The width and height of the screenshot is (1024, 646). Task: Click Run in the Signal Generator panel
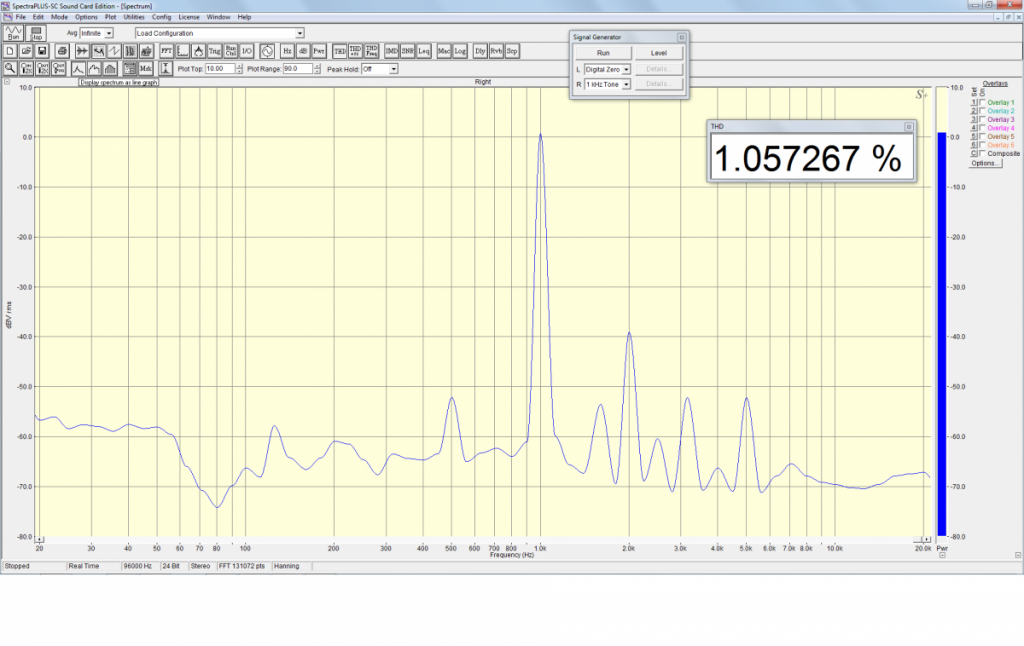click(603, 52)
